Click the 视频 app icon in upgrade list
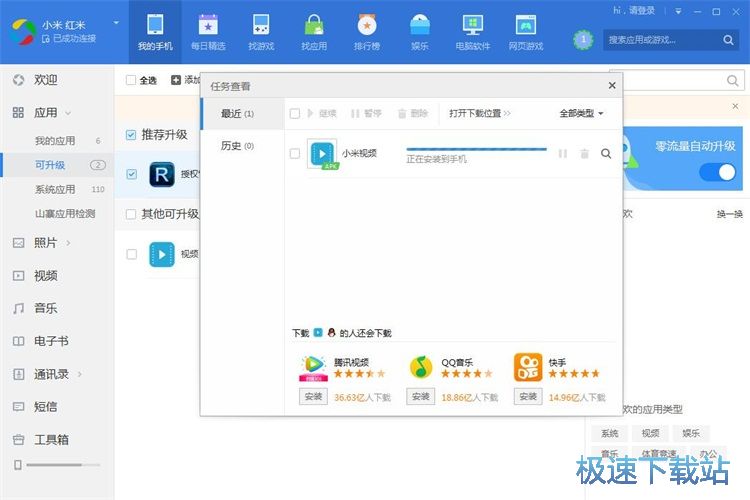 pyautogui.click(x=162, y=254)
